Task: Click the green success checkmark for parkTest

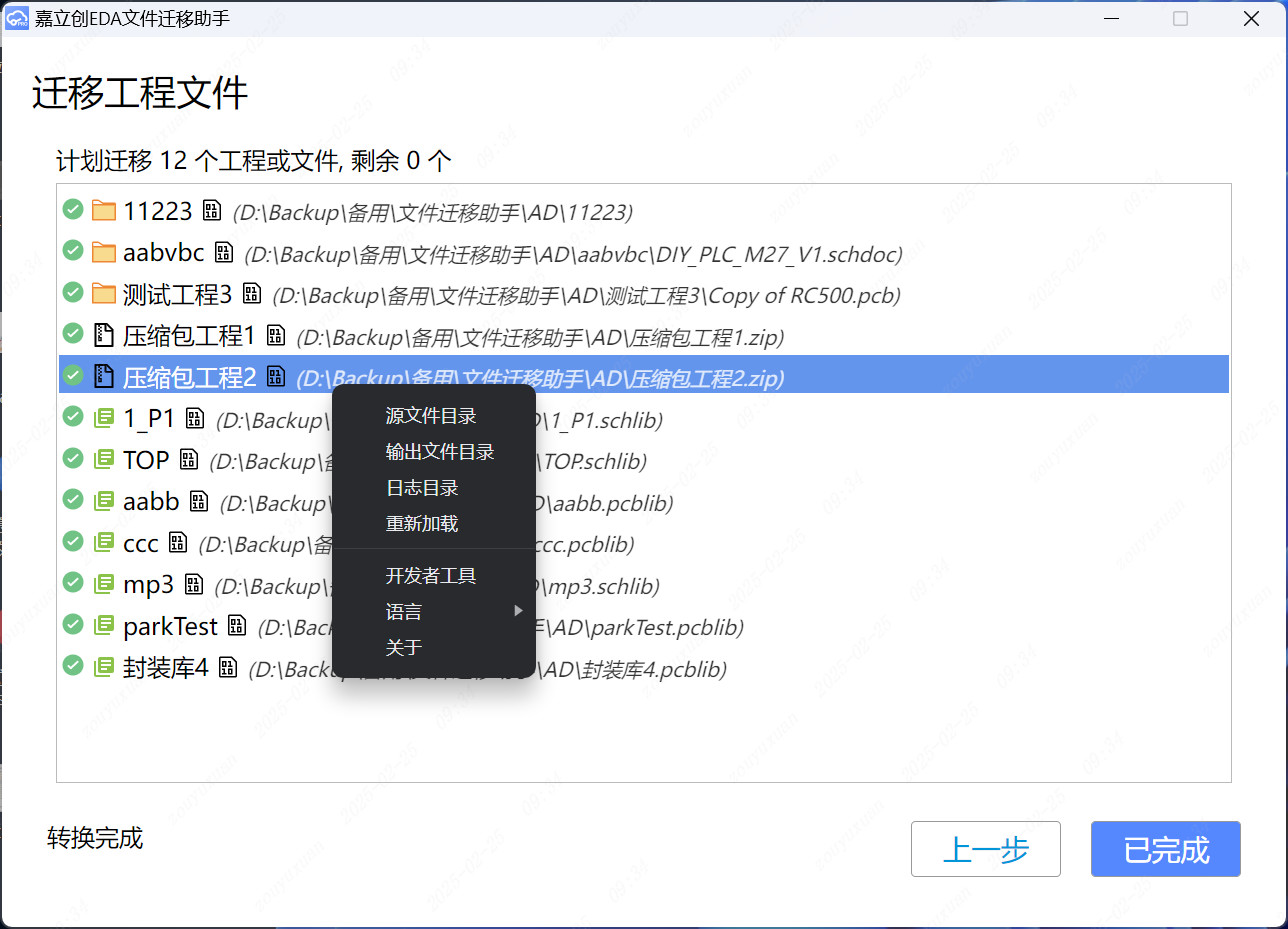Action: (73, 624)
